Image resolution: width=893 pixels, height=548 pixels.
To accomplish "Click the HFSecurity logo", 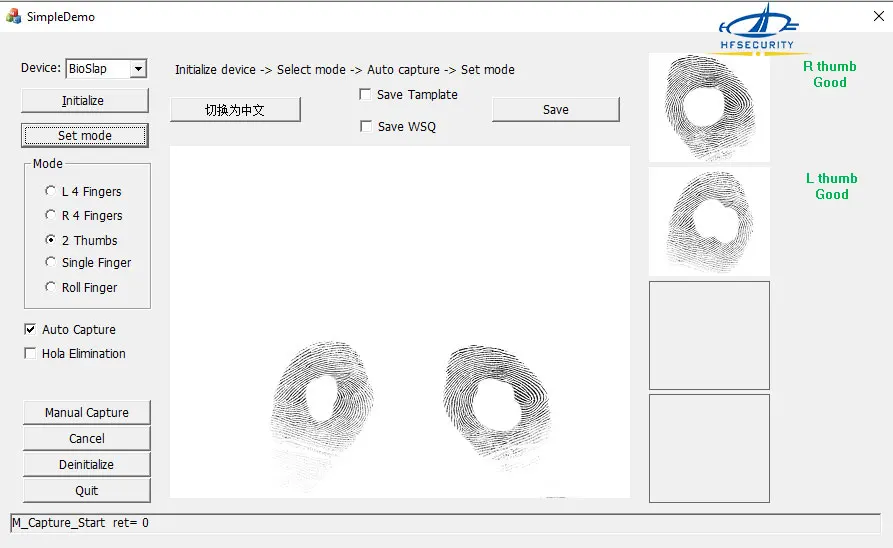I will (x=758, y=30).
